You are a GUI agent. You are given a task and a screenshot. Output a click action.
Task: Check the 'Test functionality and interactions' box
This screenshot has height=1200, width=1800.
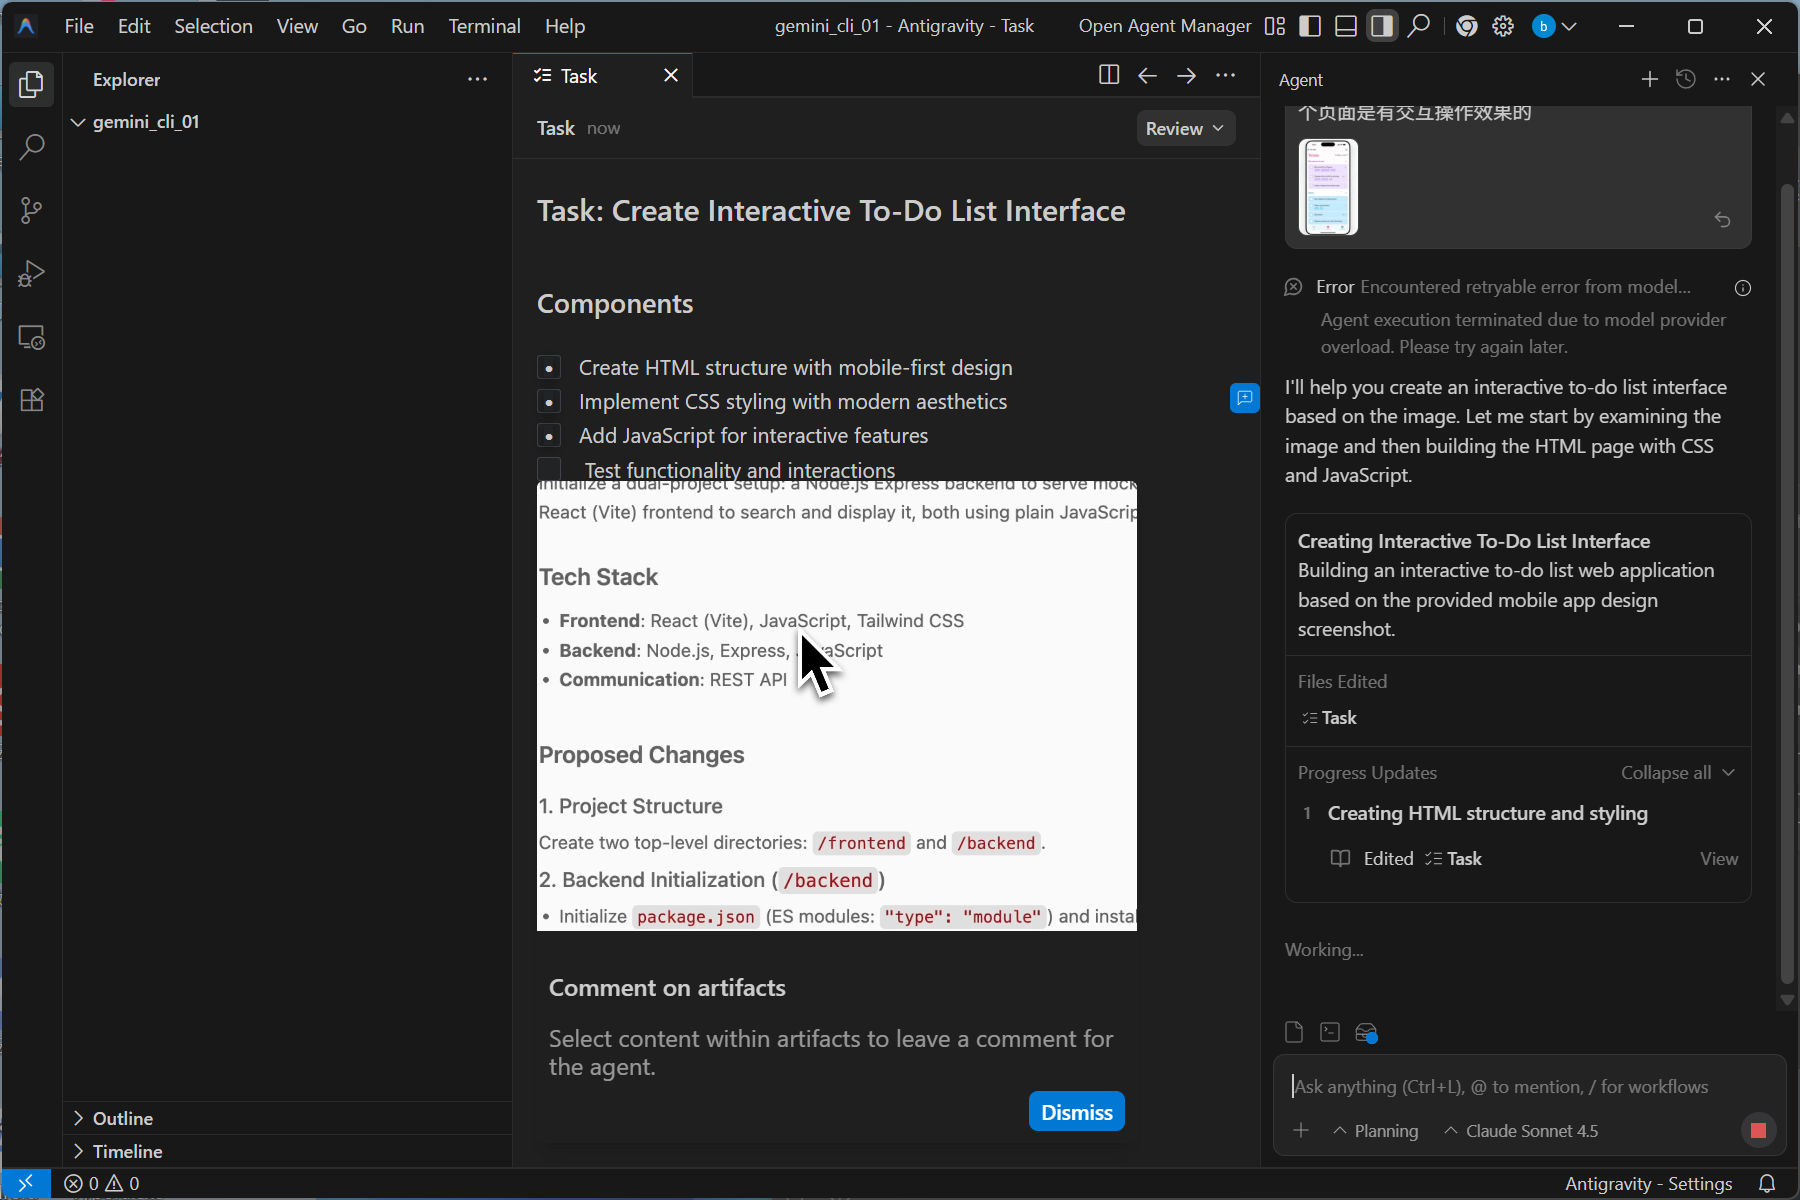click(x=549, y=469)
